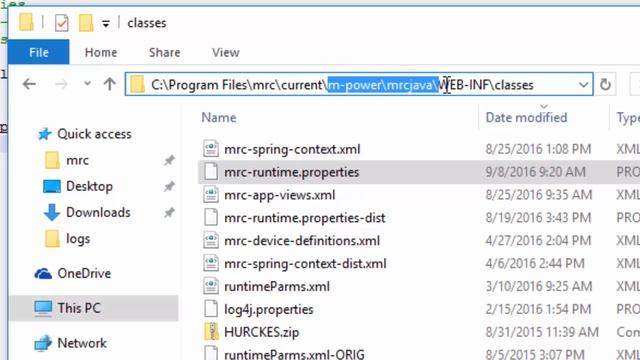The width and height of the screenshot is (640, 360).
Task: Select the log4j.properties file
Action: point(269,309)
